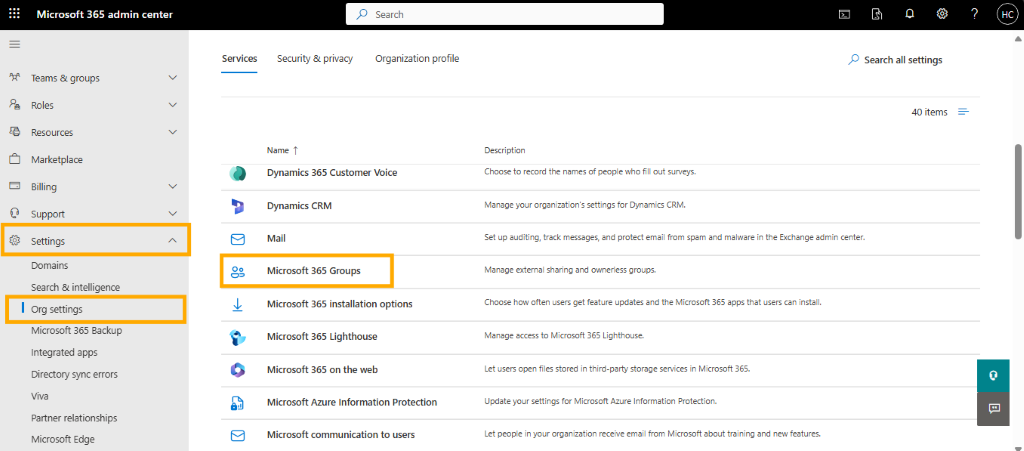Viewport: 1024px width, 451px height.
Task: Click the Marketplace bag icon
Action: [14, 159]
